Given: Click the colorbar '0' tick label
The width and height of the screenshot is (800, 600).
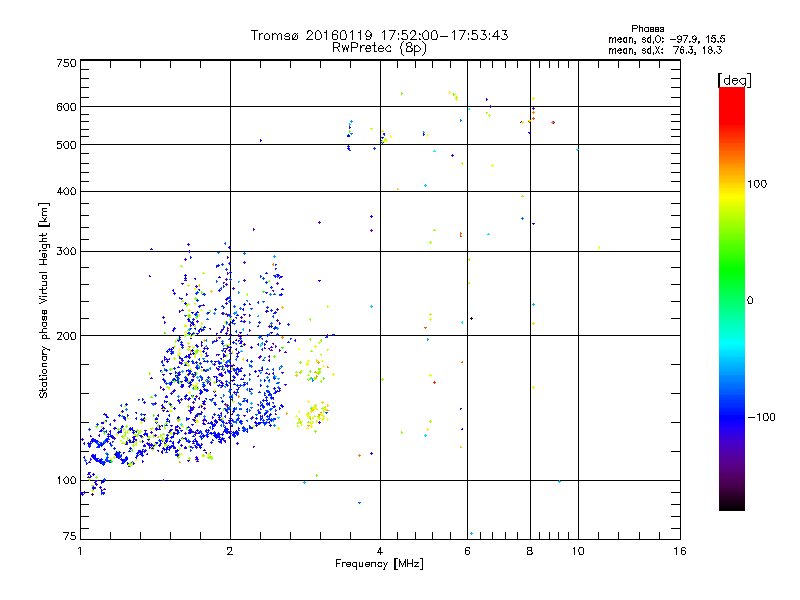Looking at the screenshot, I should point(750,301).
